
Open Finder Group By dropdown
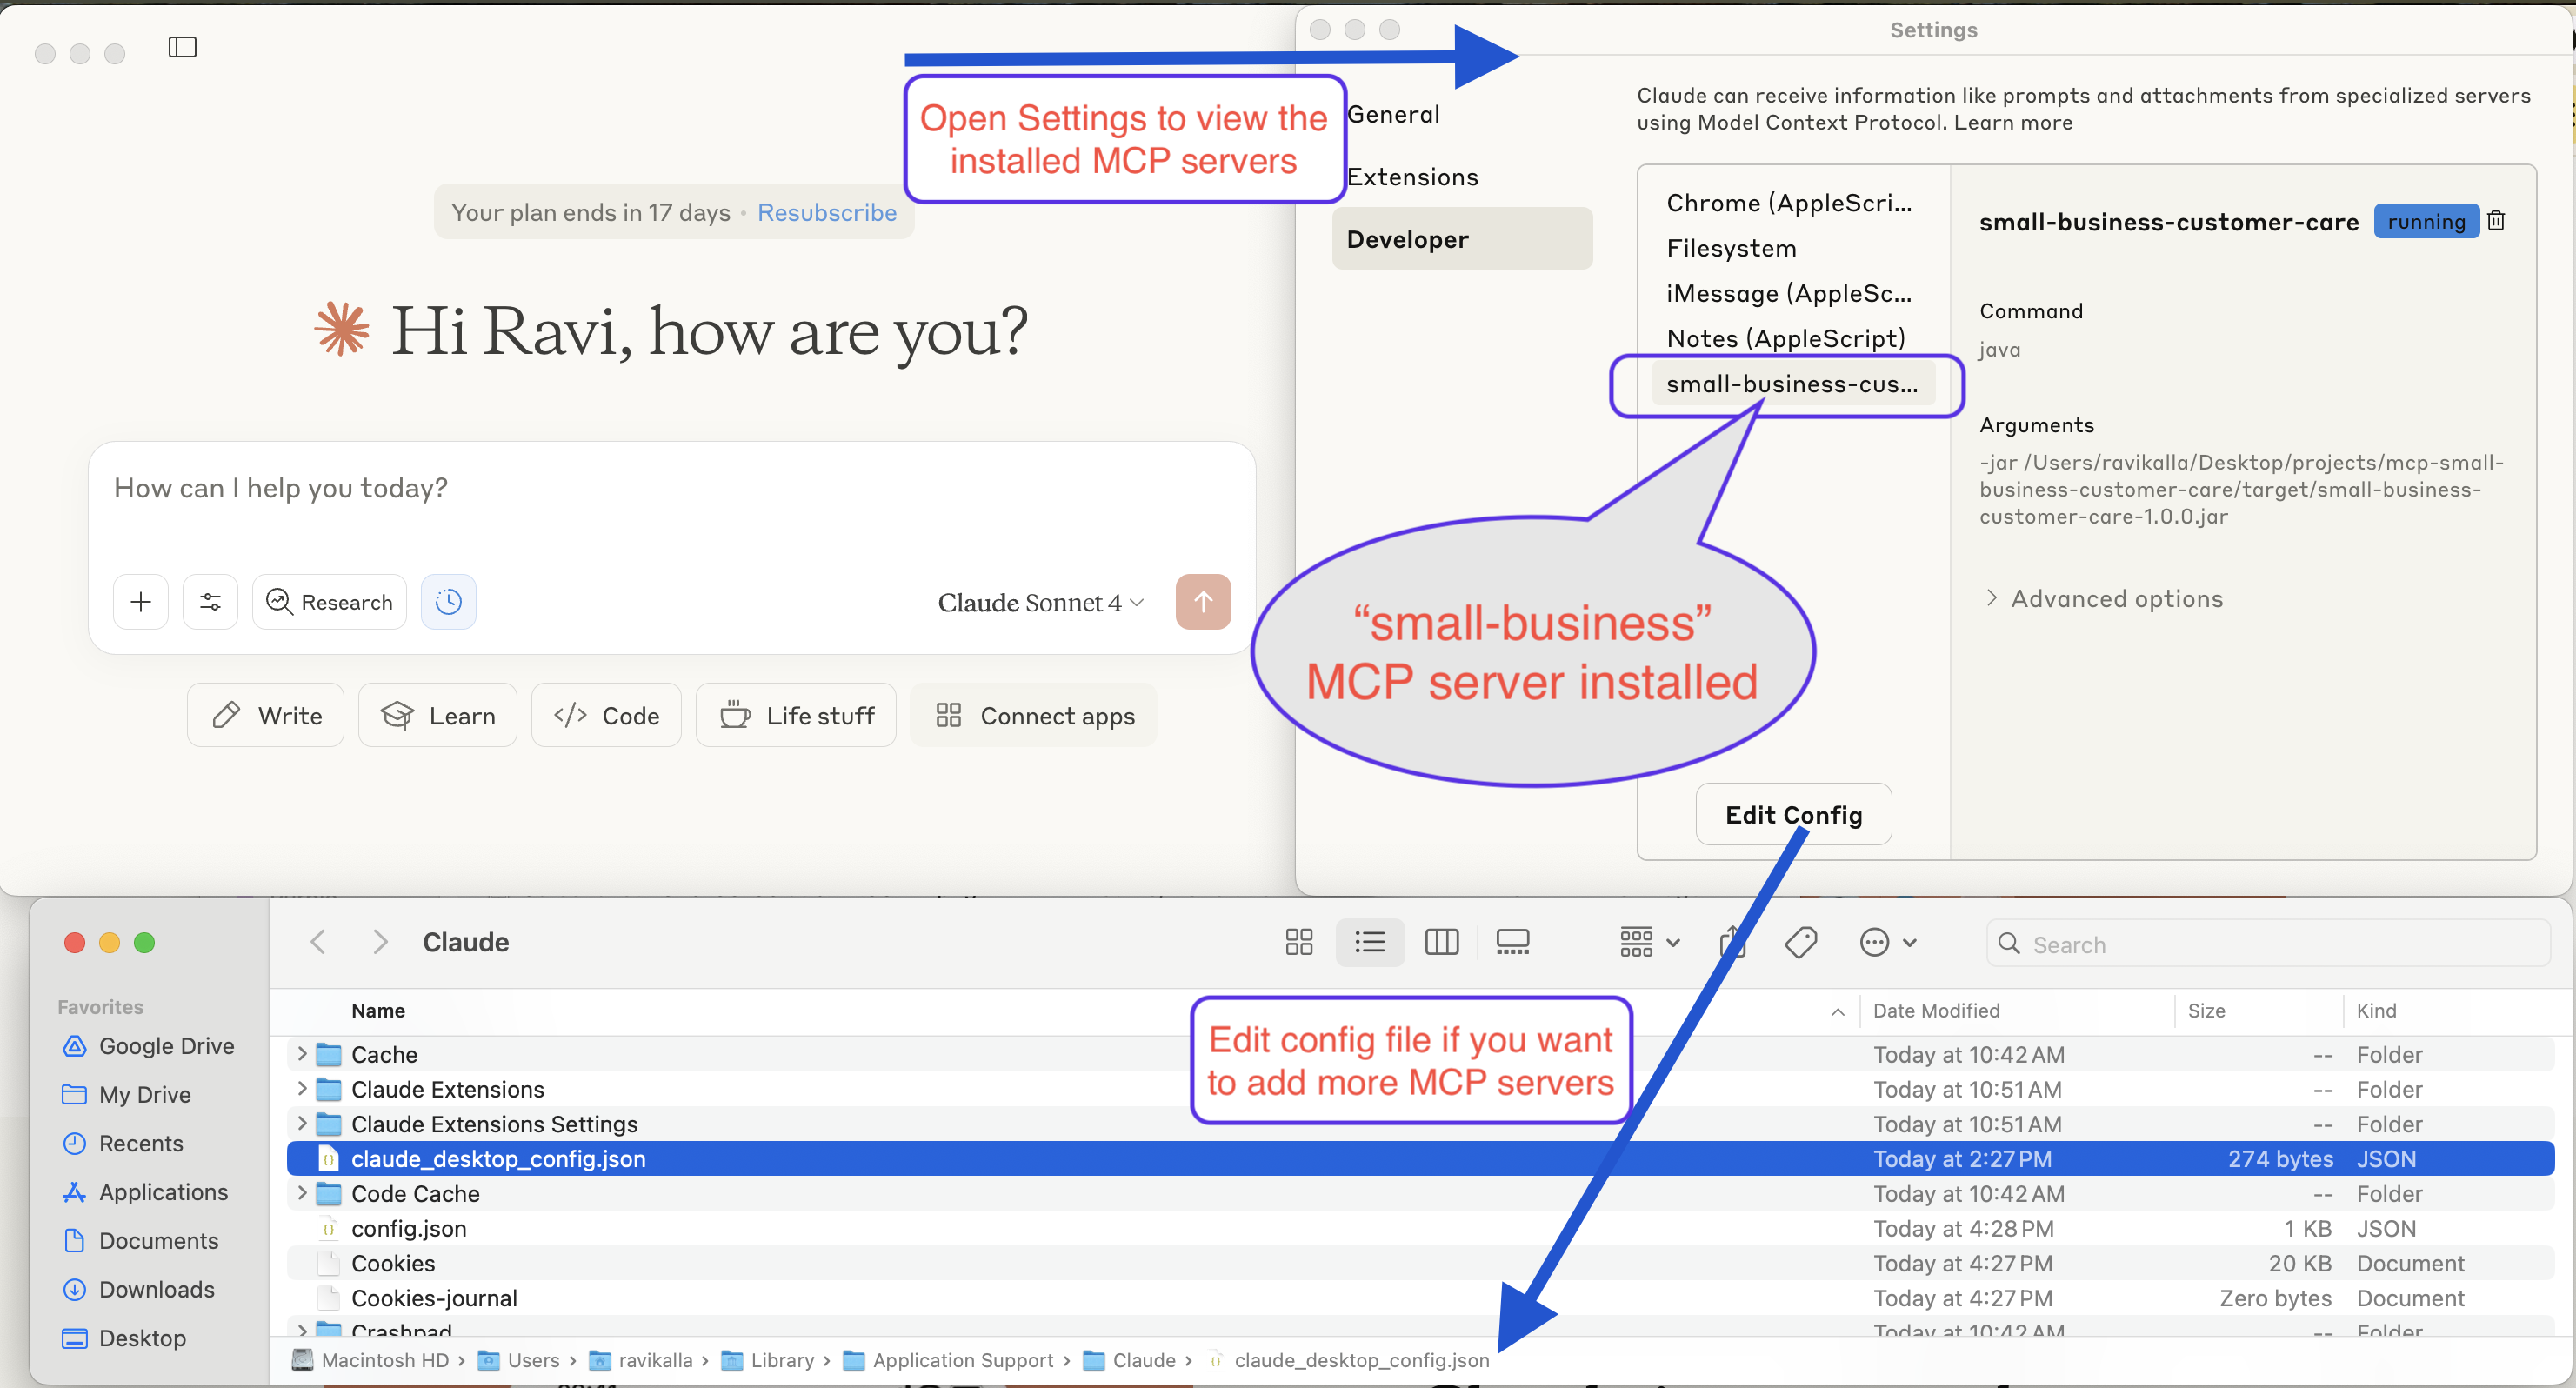point(1649,942)
